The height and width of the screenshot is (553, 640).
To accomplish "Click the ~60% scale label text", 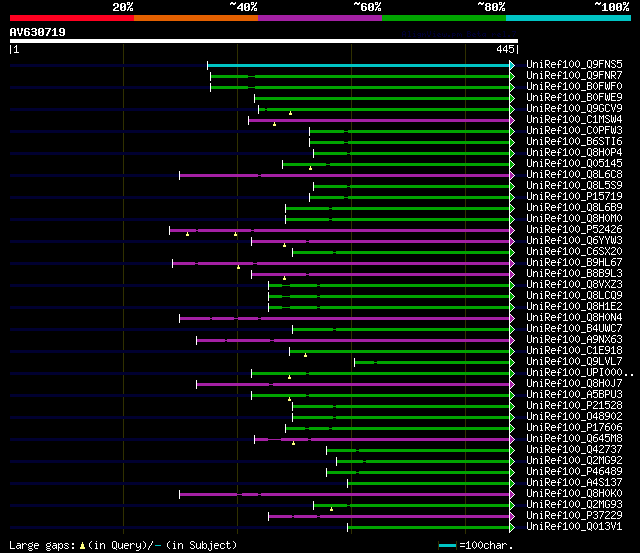I will tap(367, 7).
